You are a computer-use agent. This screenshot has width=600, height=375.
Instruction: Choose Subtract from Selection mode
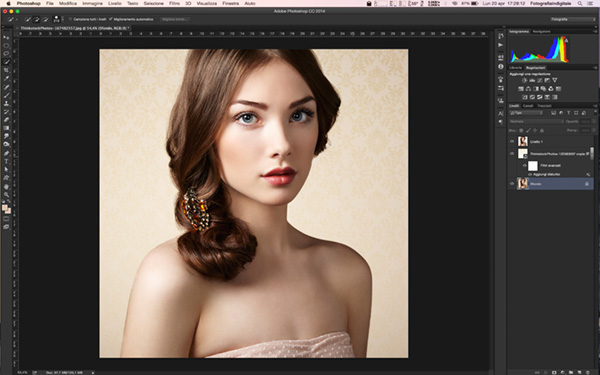pyautogui.click(x=46, y=19)
